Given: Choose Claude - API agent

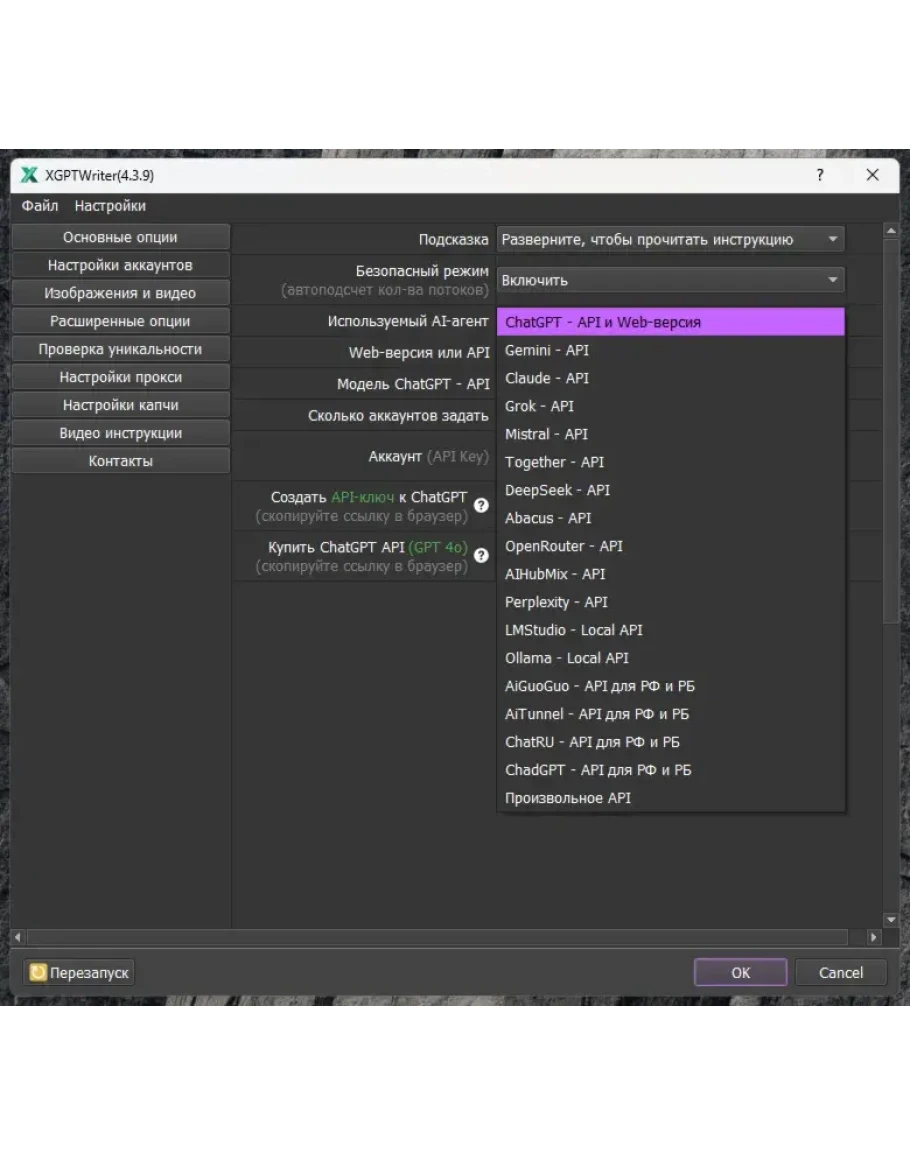Looking at the screenshot, I should click(671, 378).
